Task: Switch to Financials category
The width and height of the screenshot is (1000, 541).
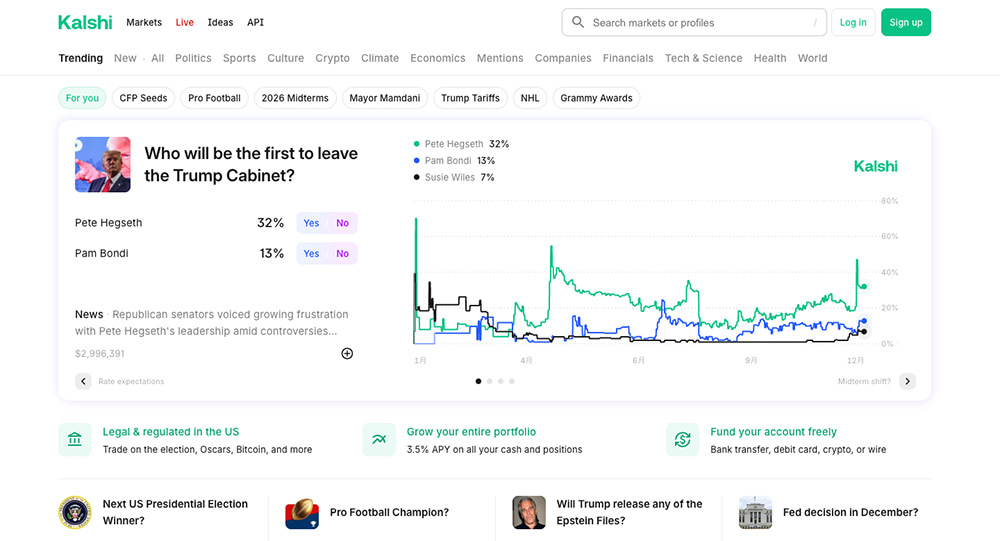Action: tap(628, 58)
